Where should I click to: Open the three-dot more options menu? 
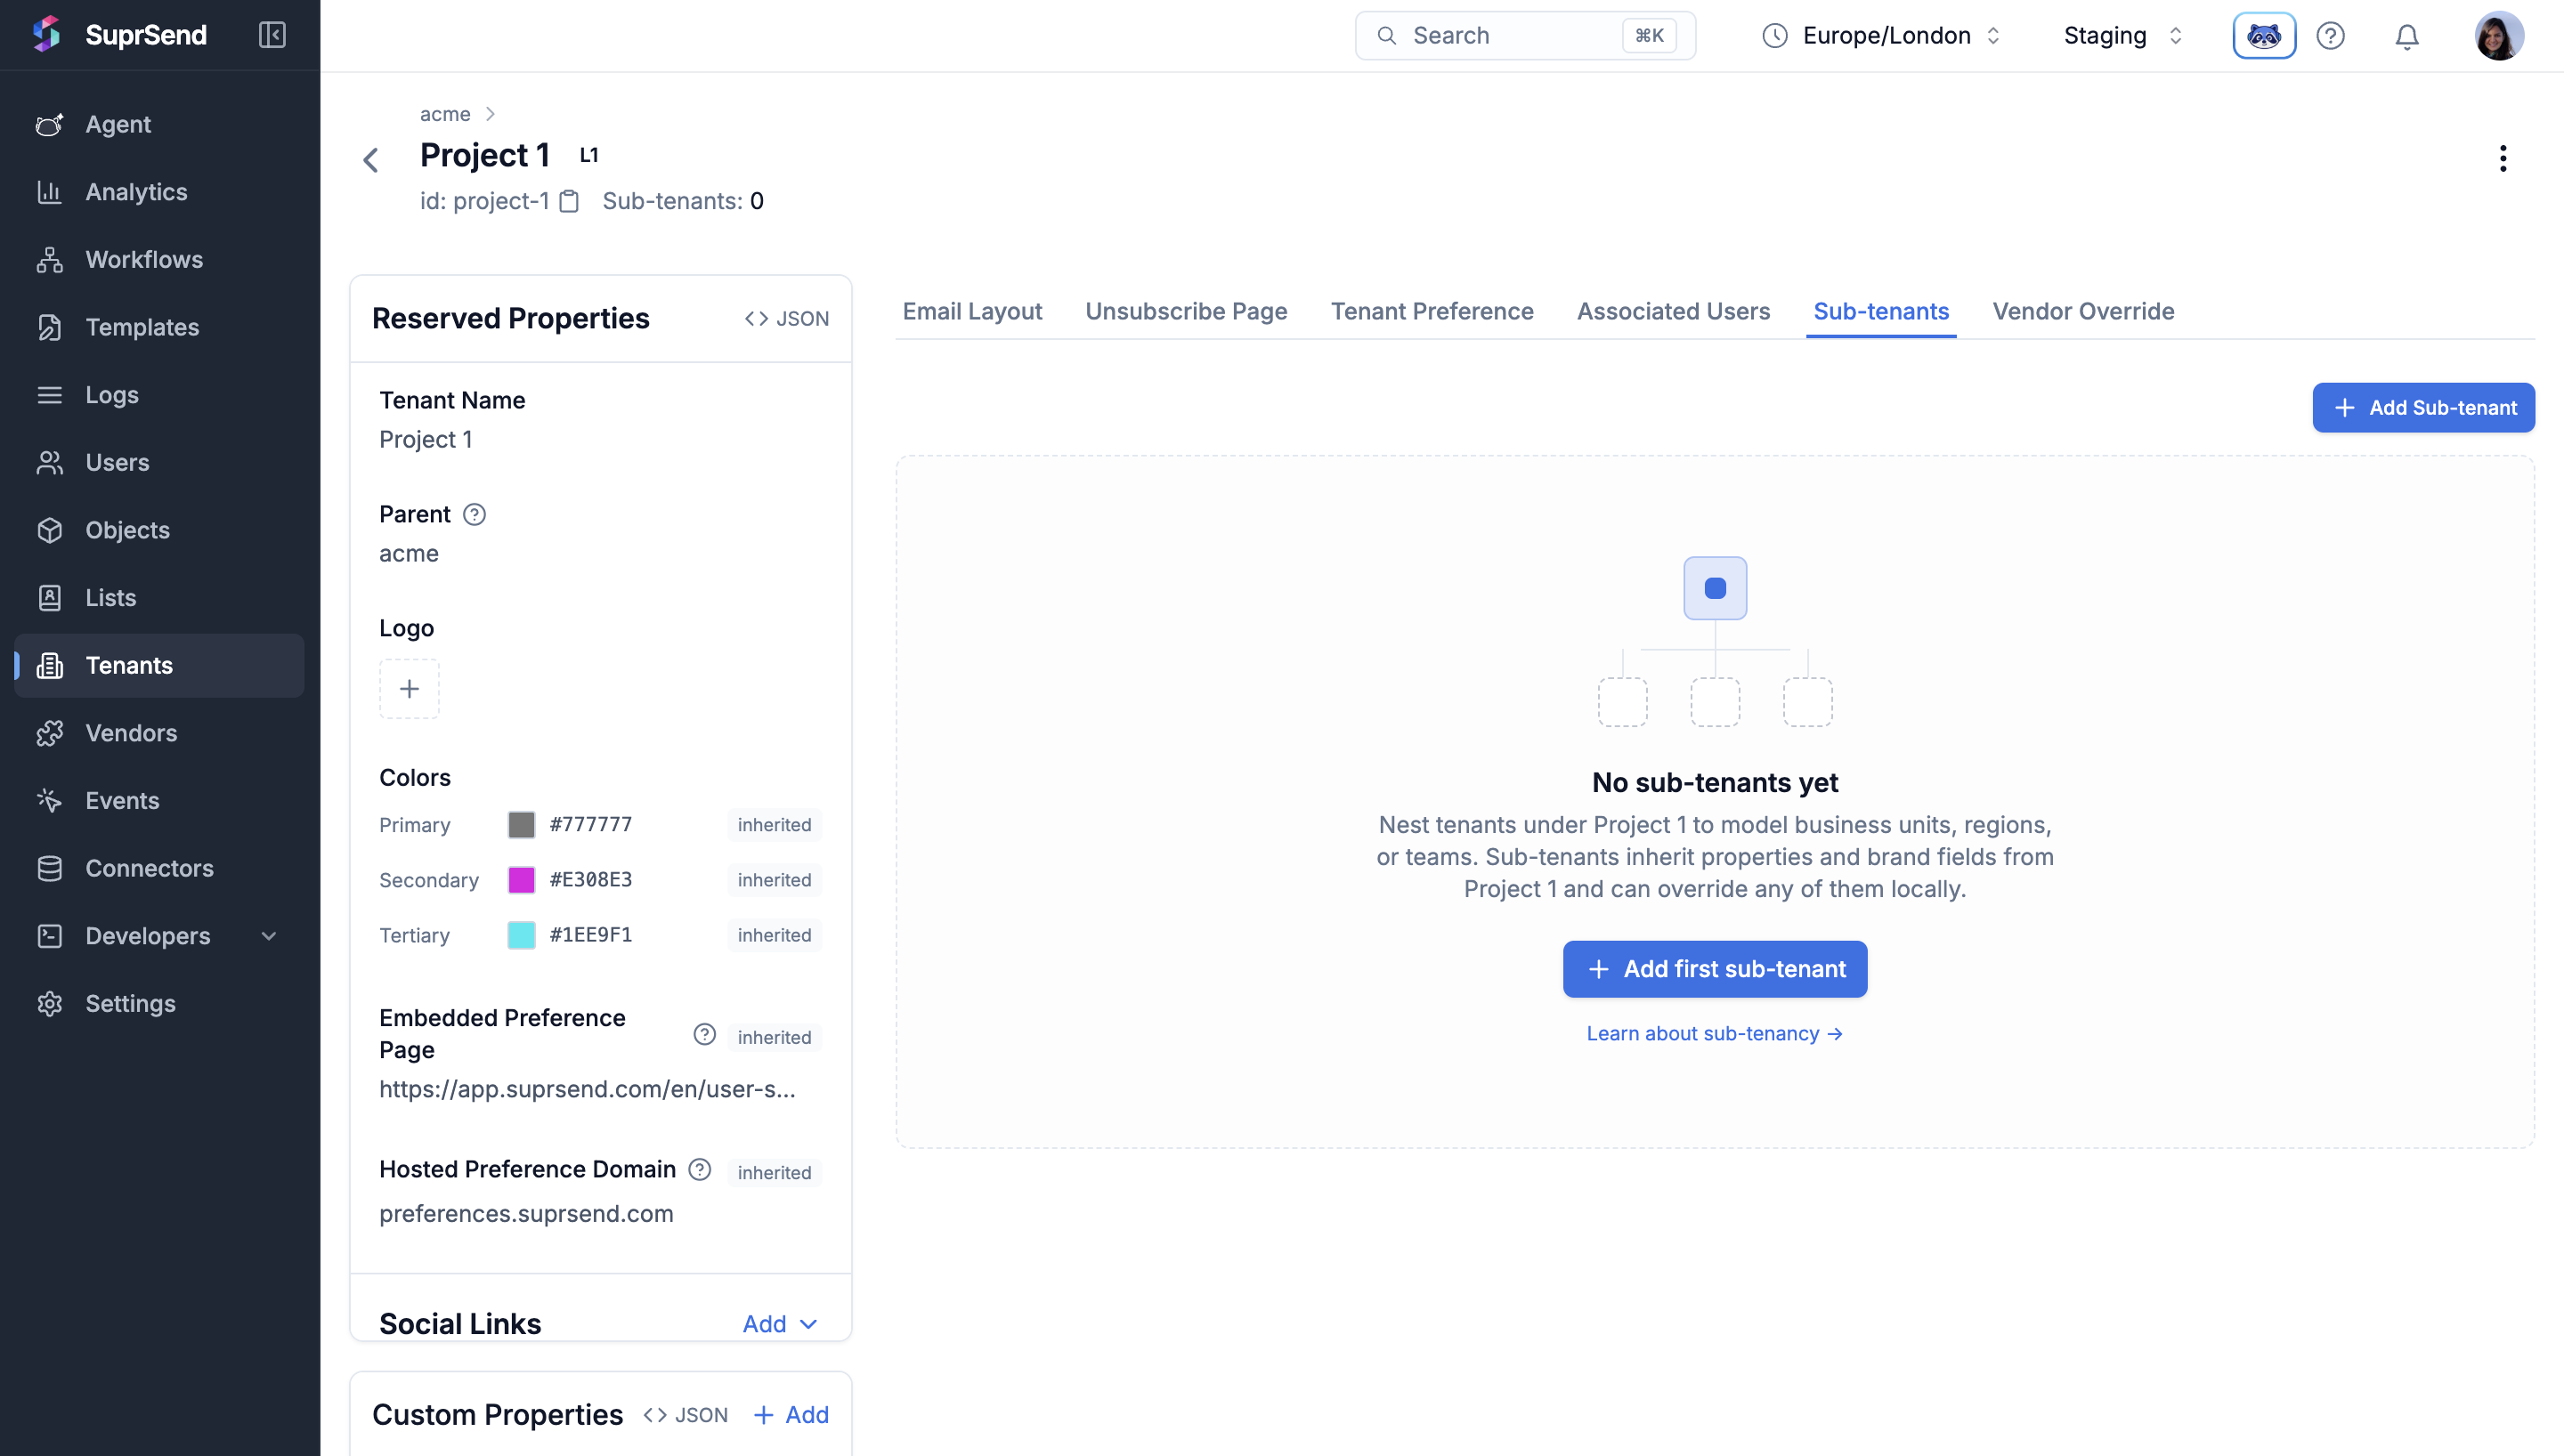2502,158
